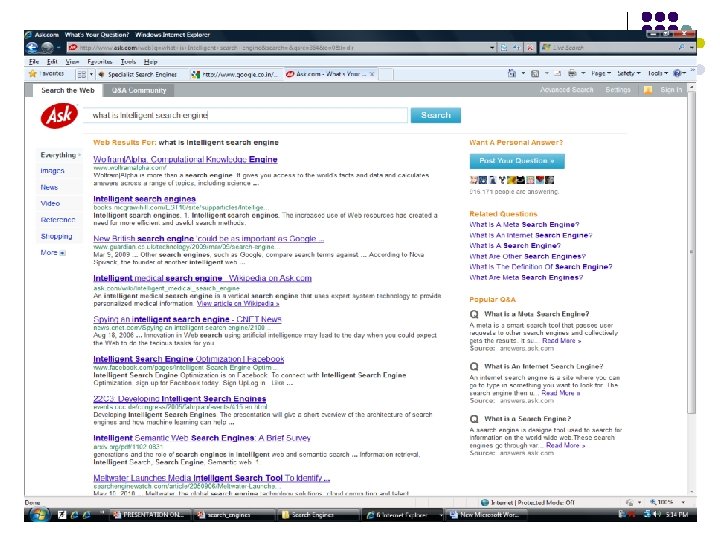
Task: Open the Page dropdown menu
Action: (601, 73)
